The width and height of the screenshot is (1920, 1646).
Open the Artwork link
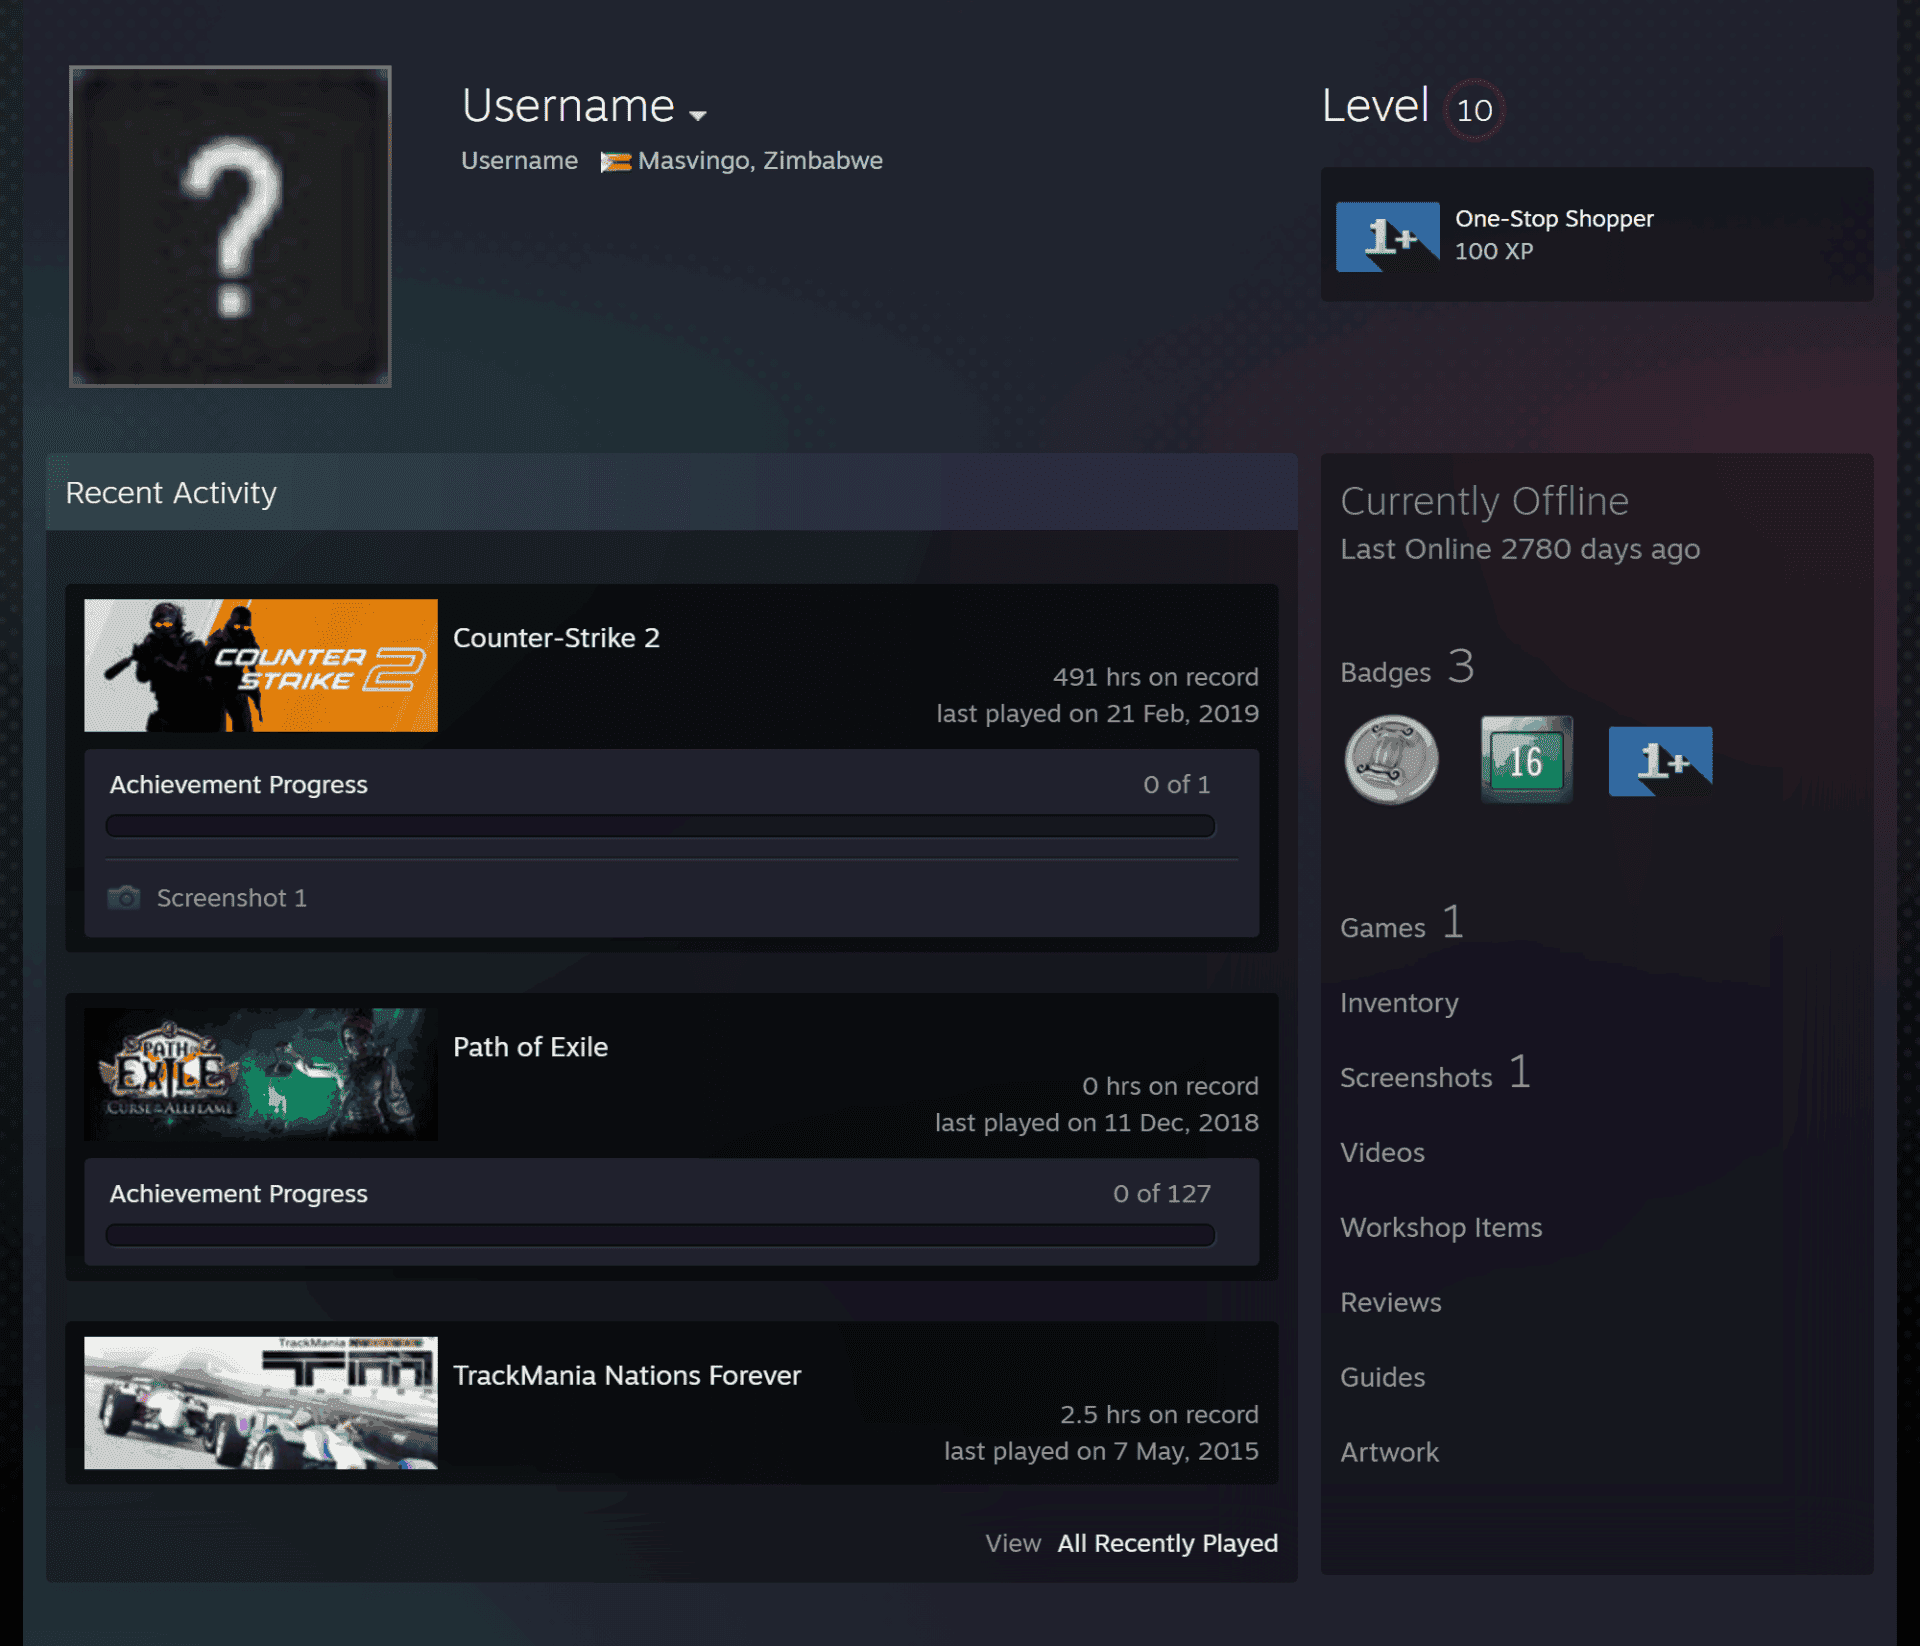coord(1389,1453)
